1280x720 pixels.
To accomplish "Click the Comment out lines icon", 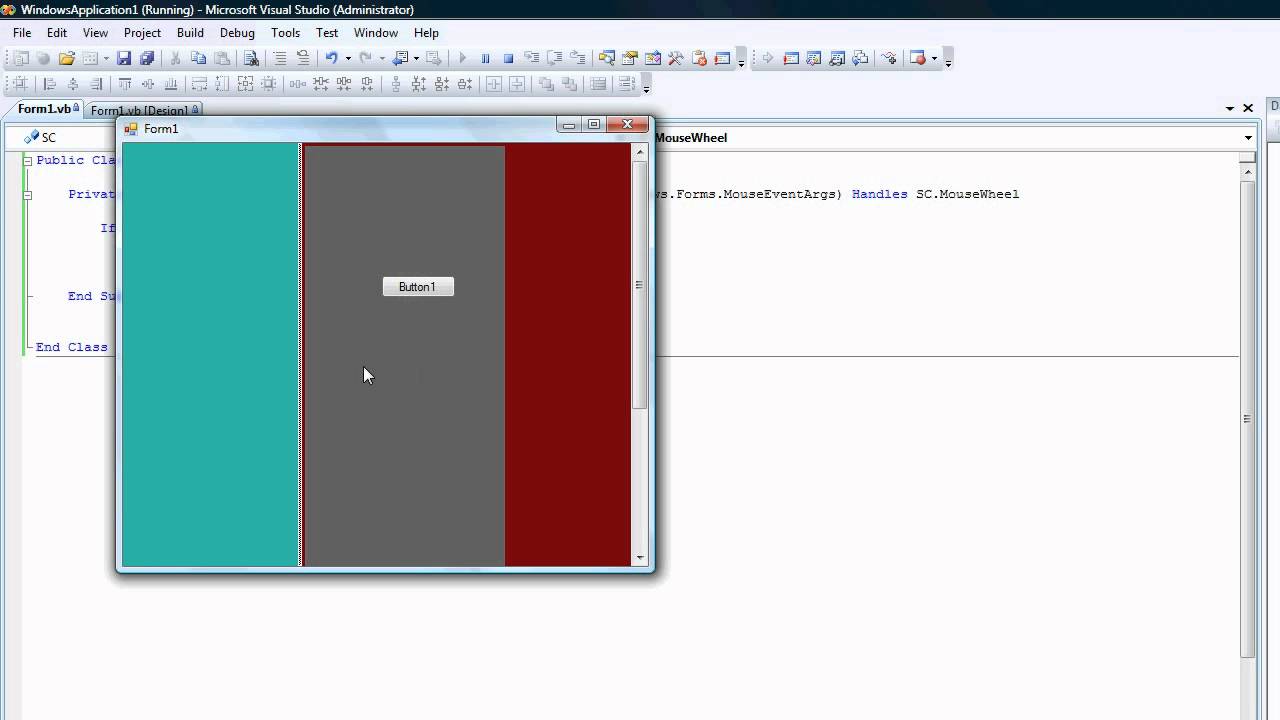I will (280, 59).
